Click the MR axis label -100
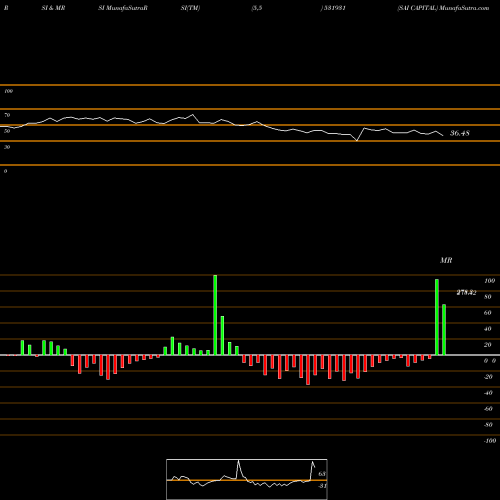Viewport: 500px width, 500px height. click(x=490, y=441)
